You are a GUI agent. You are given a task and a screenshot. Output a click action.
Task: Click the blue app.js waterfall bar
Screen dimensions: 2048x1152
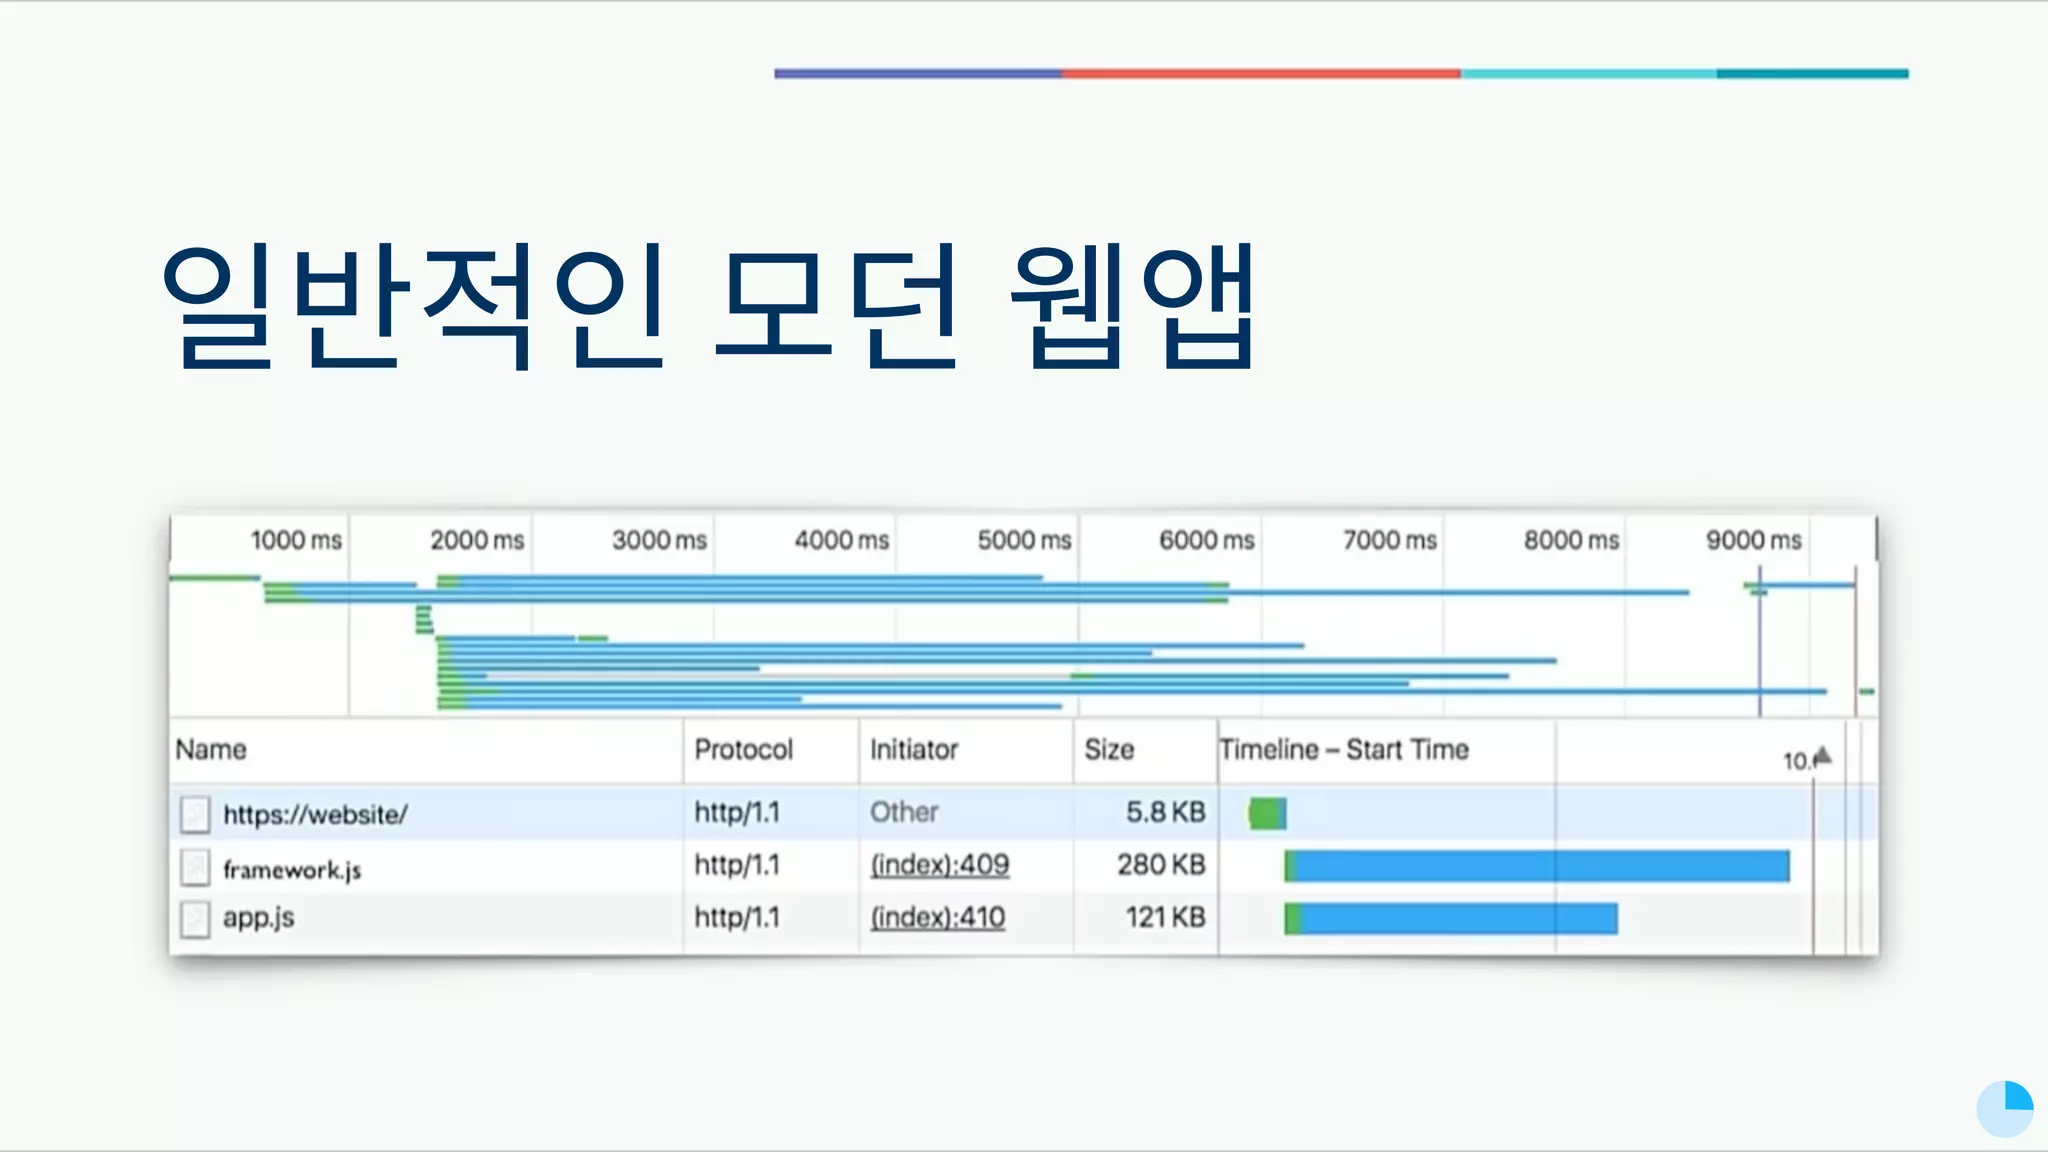[x=1452, y=919]
